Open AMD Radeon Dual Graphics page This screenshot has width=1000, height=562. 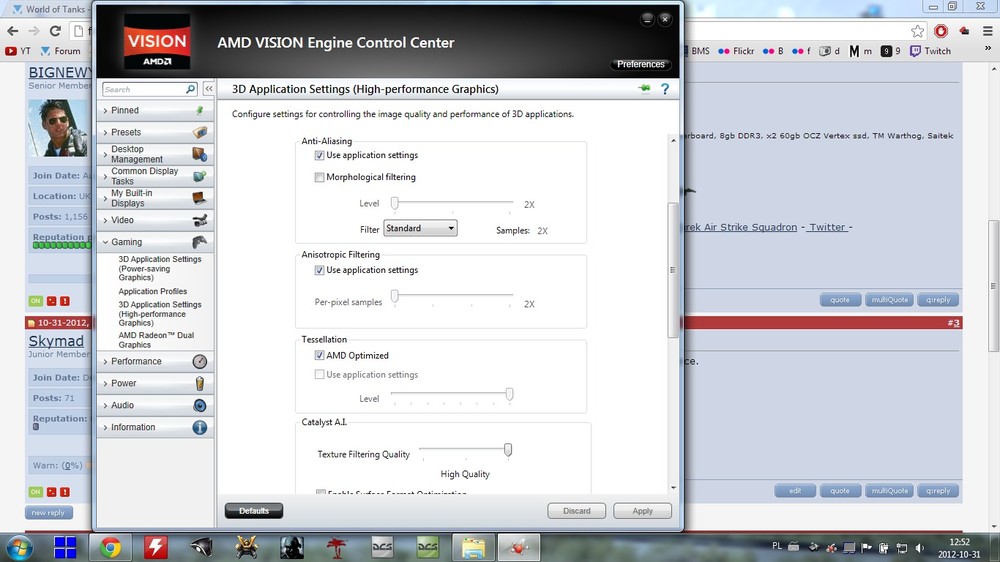[x=156, y=340]
